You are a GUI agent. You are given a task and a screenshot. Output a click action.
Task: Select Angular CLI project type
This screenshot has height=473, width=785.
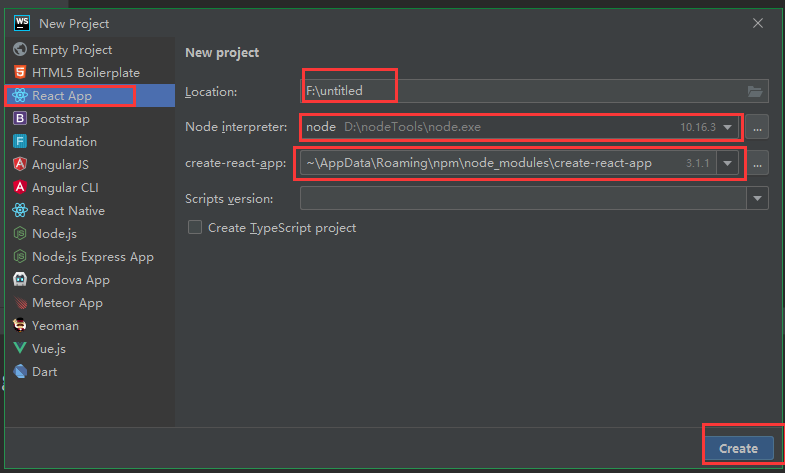click(x=90, y=187)
